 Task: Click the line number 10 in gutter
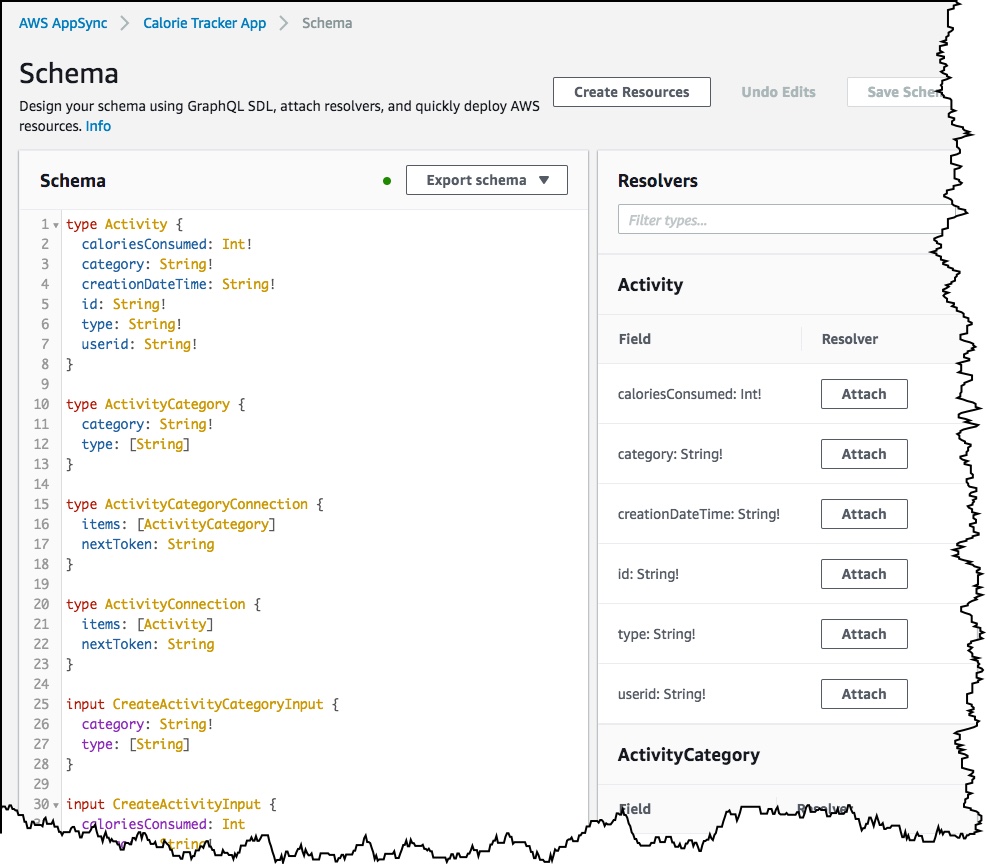41,404
